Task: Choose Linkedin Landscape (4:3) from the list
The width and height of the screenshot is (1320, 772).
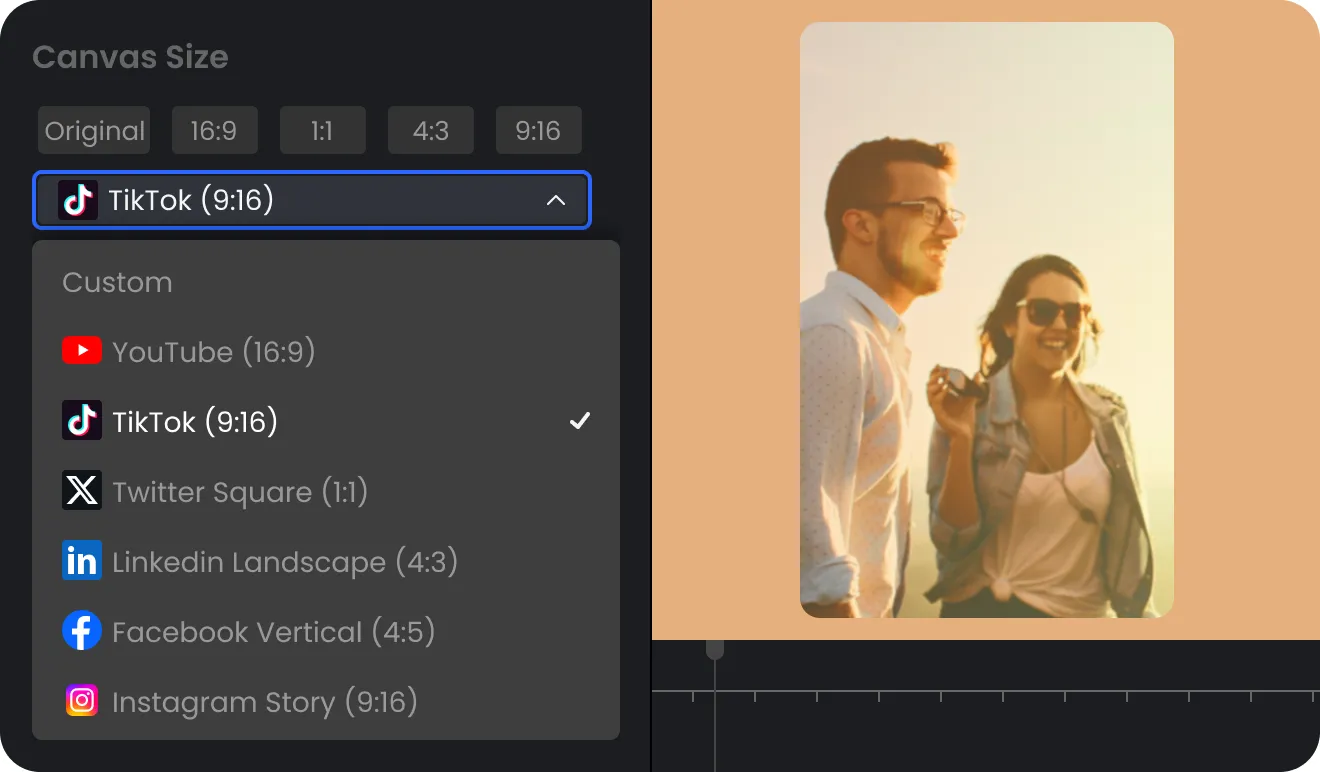Action: [284, 562]
